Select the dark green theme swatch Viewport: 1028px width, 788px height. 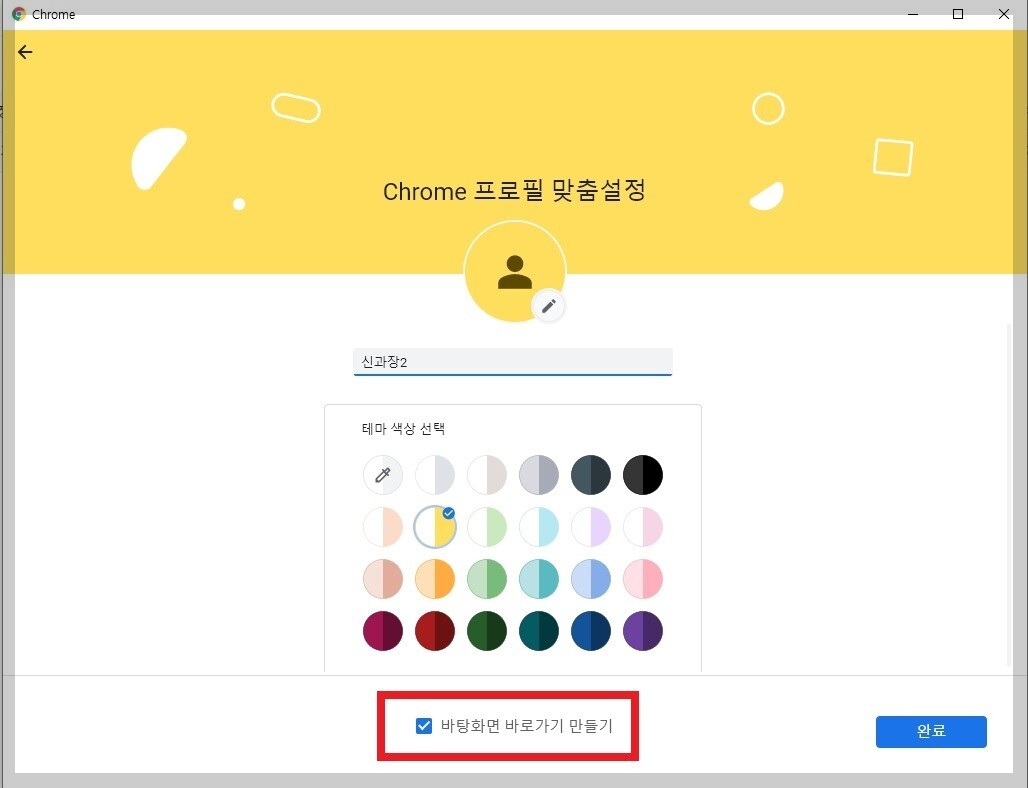tap(487, 631)
